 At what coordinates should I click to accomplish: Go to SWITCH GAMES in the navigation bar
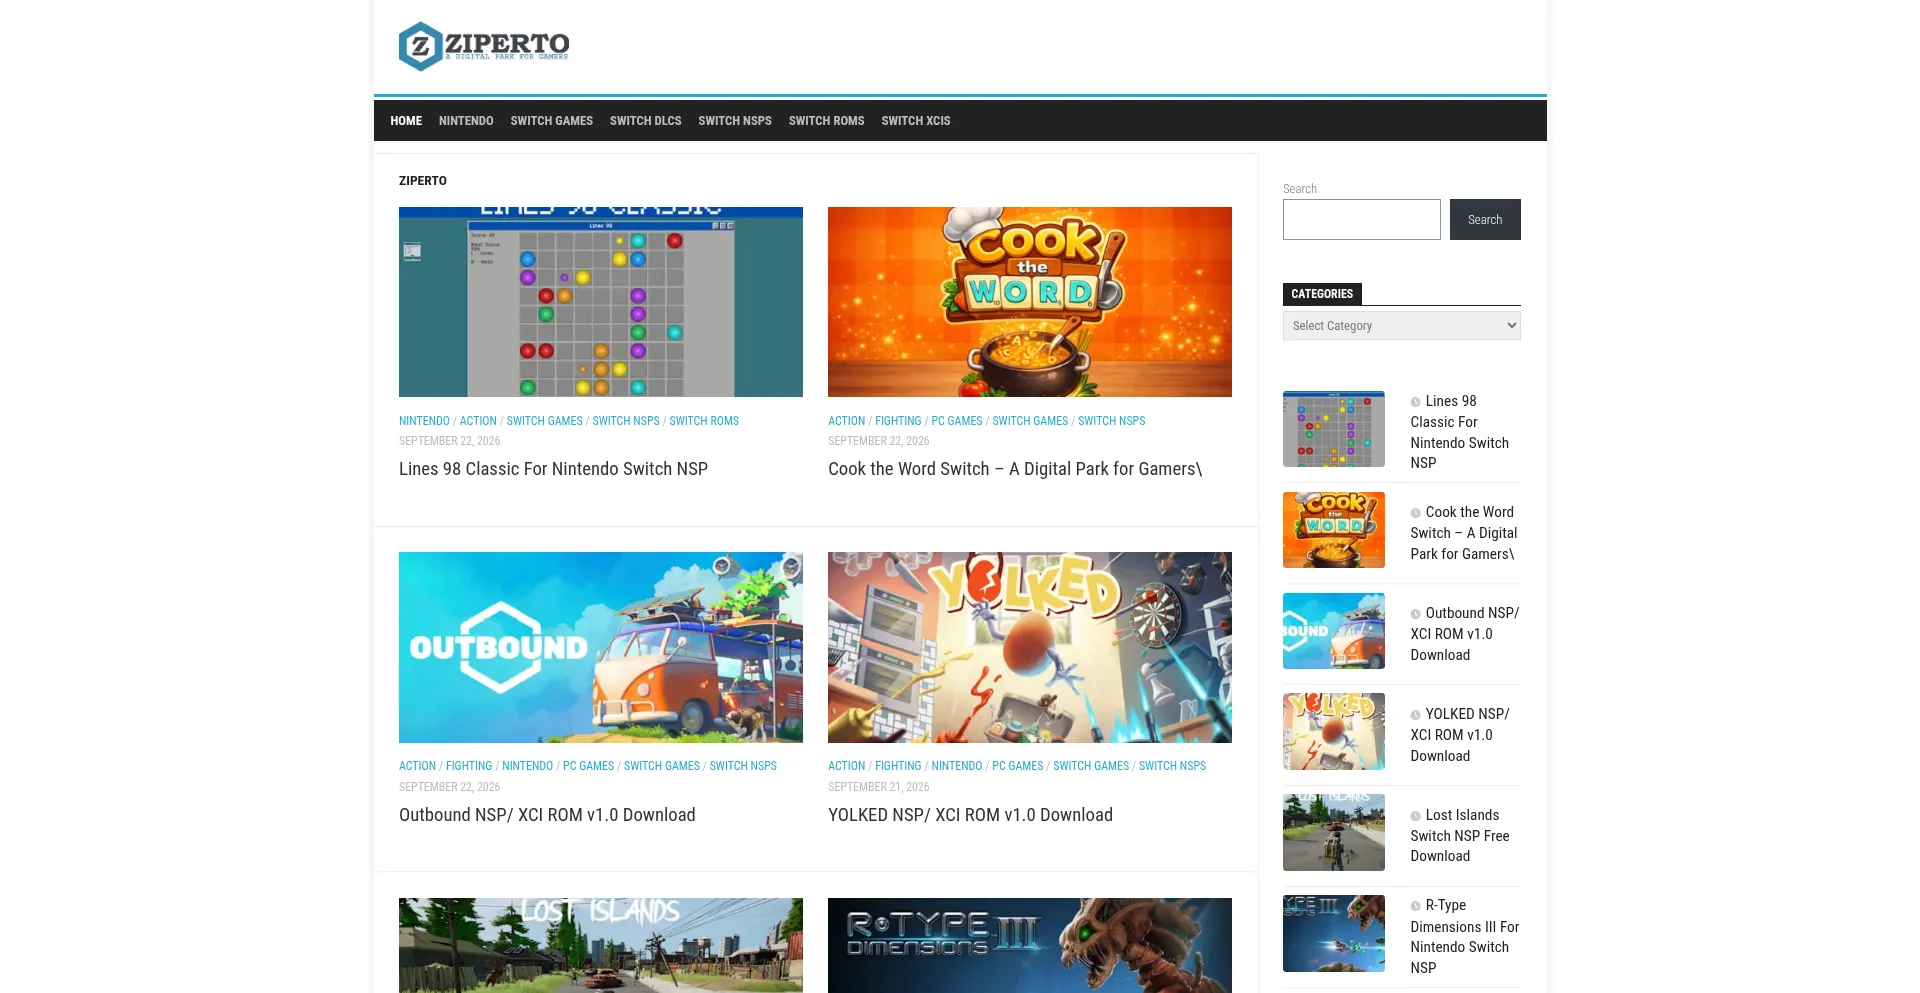point(551,121)
